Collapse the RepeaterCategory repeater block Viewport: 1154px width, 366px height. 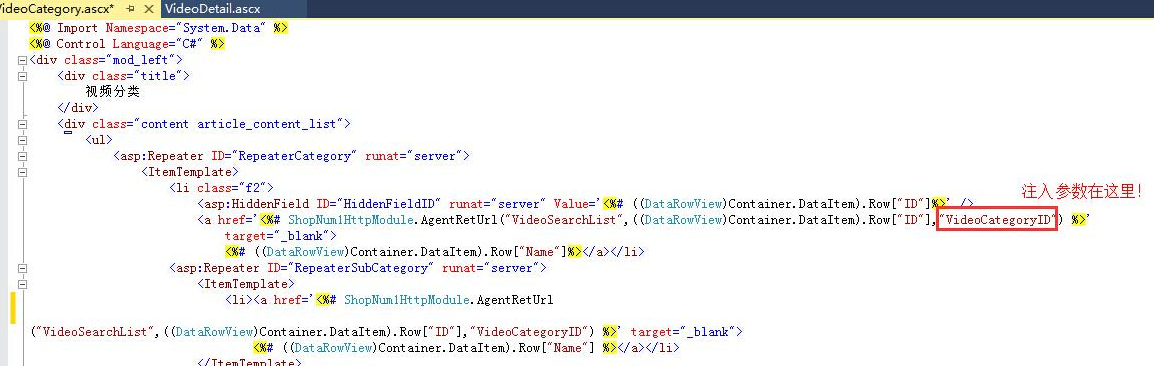tap(22, 156)
